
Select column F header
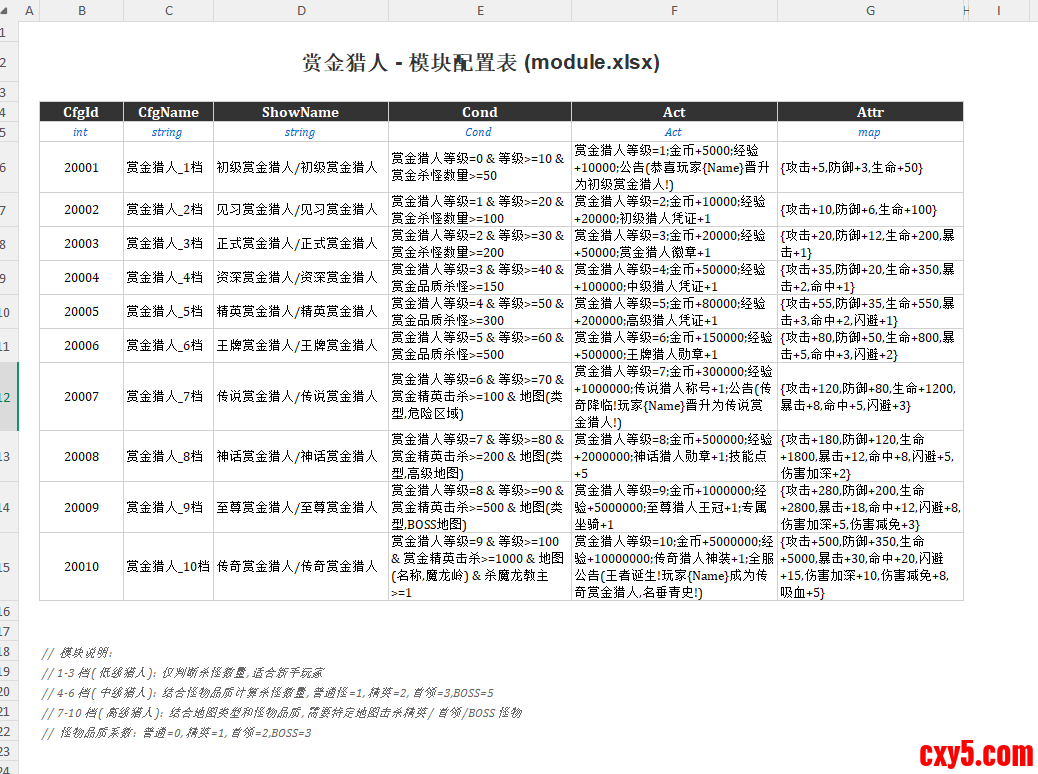click(674, 10)
